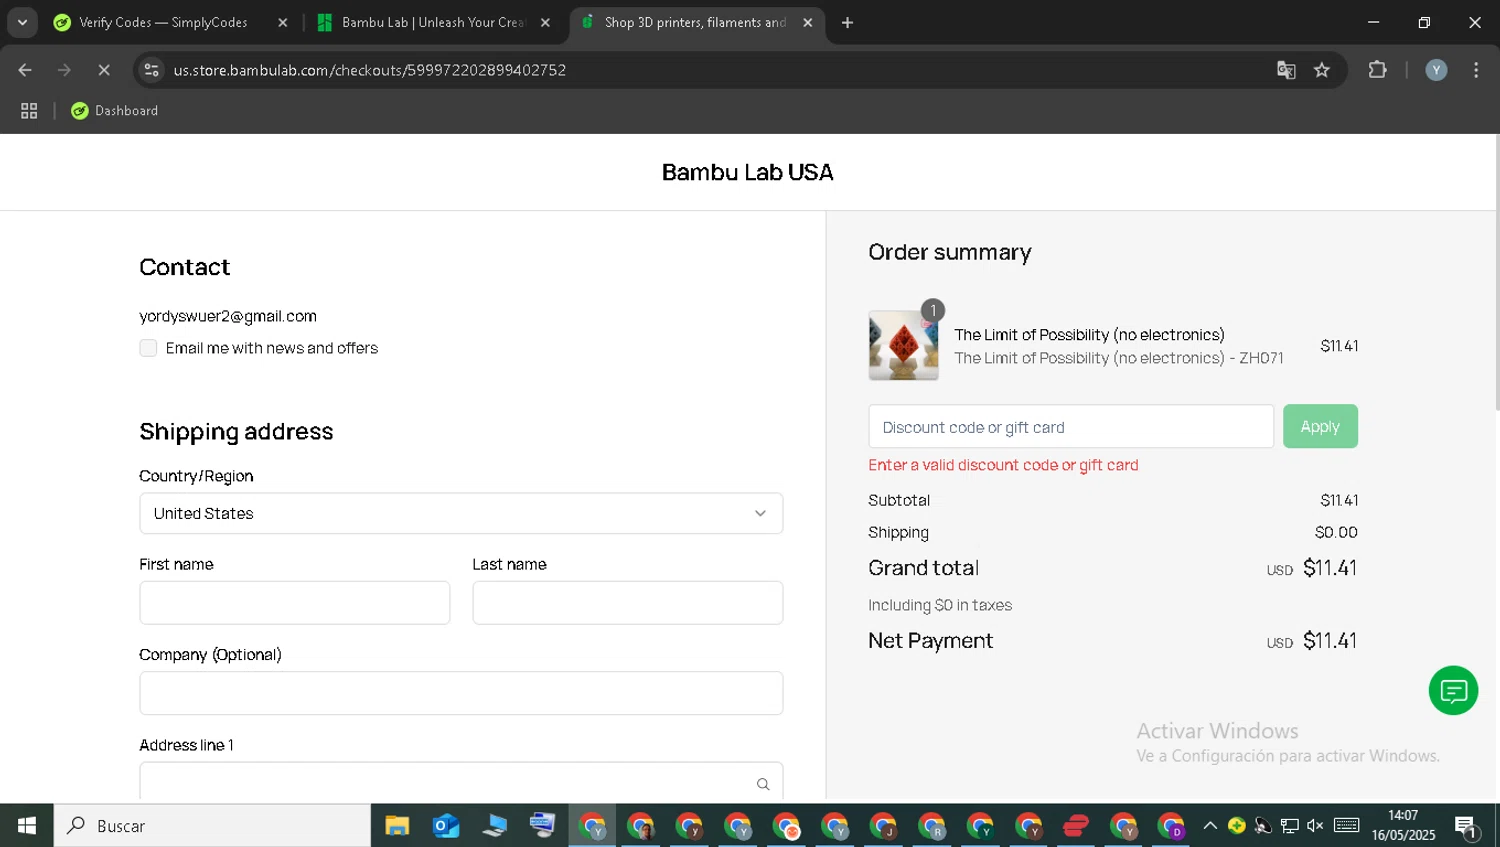This screenshot has height=847, width=1500.
Task: Open Chrome profile R taskbar icon
Action: point(932,826)
